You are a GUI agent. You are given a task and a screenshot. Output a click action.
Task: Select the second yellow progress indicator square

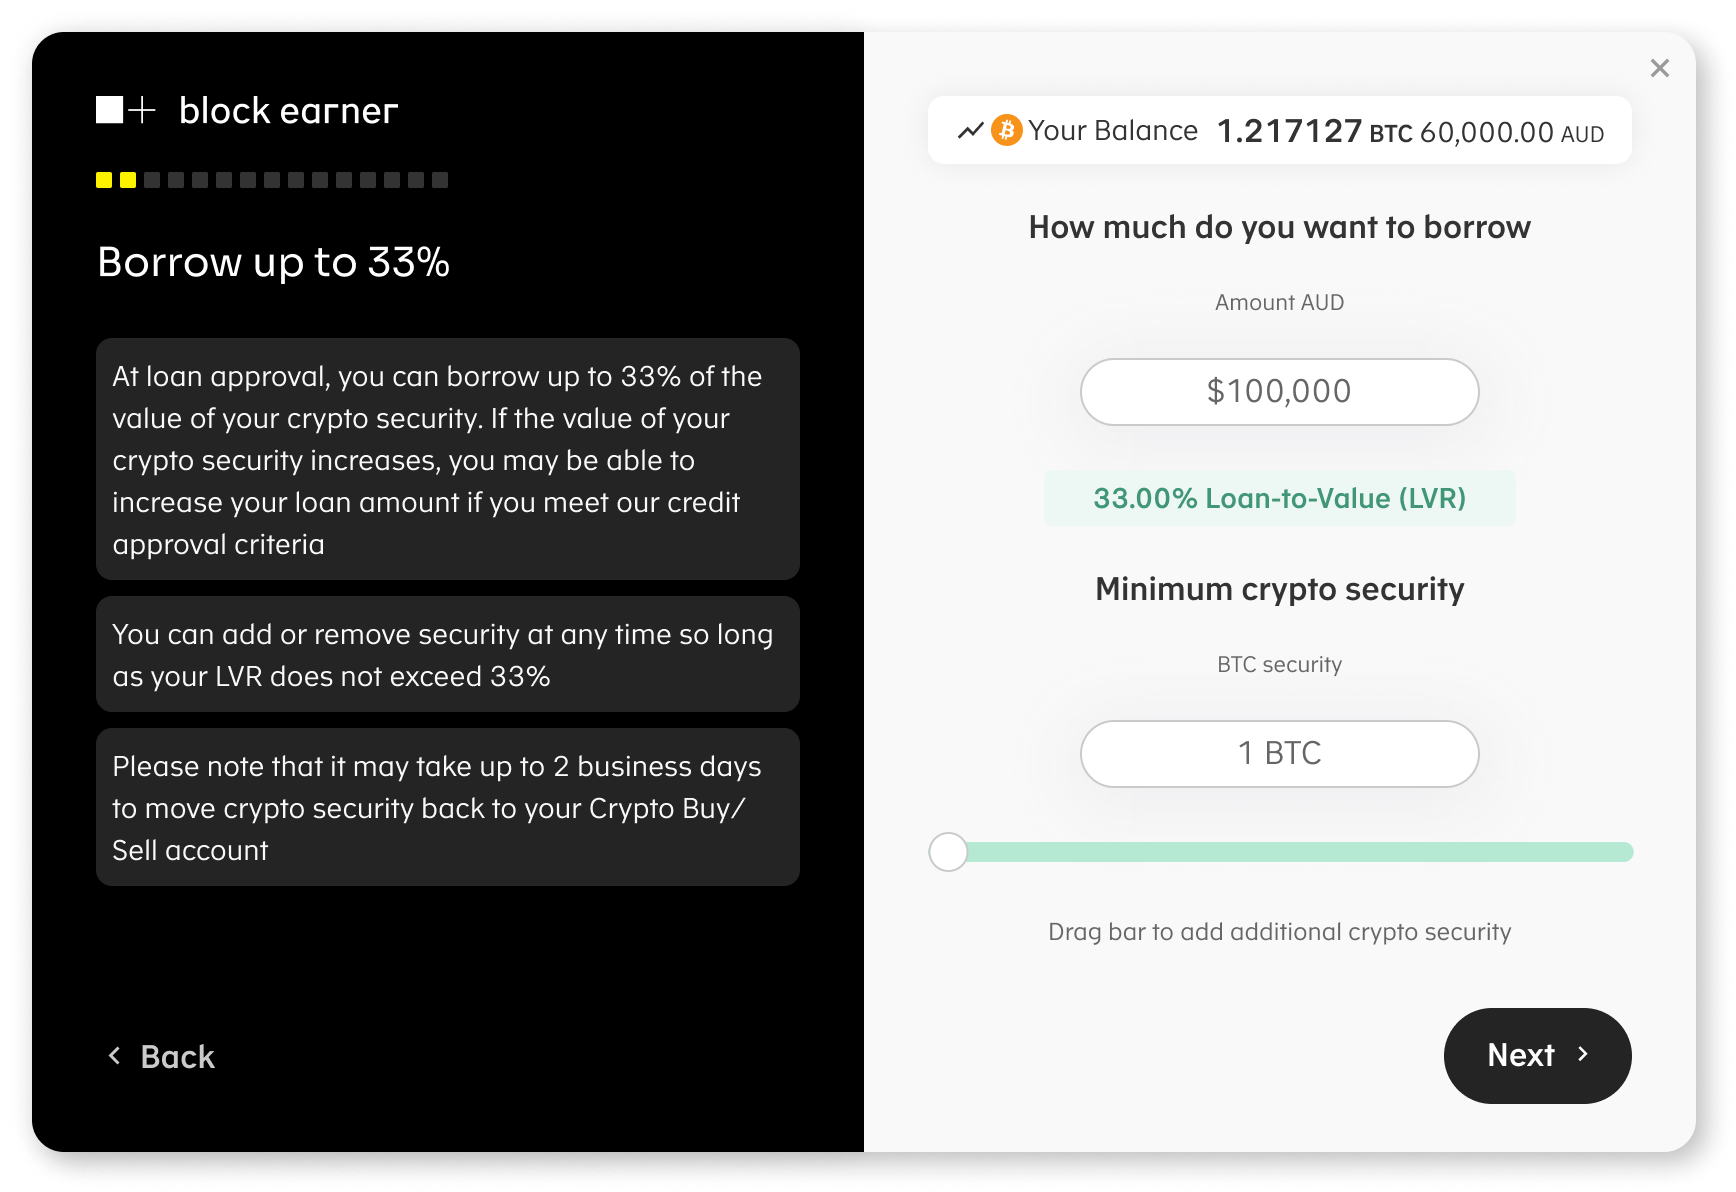pyautogui.click(x=128, y=180)
